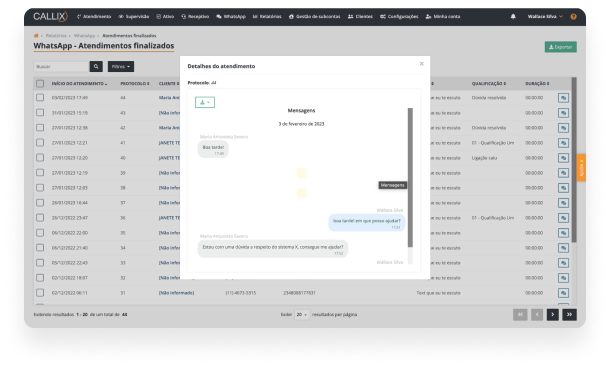Open the chat details icon for protocol 42
The height and width of the screenshot is (368, 610).
click(x=563, y=128)
